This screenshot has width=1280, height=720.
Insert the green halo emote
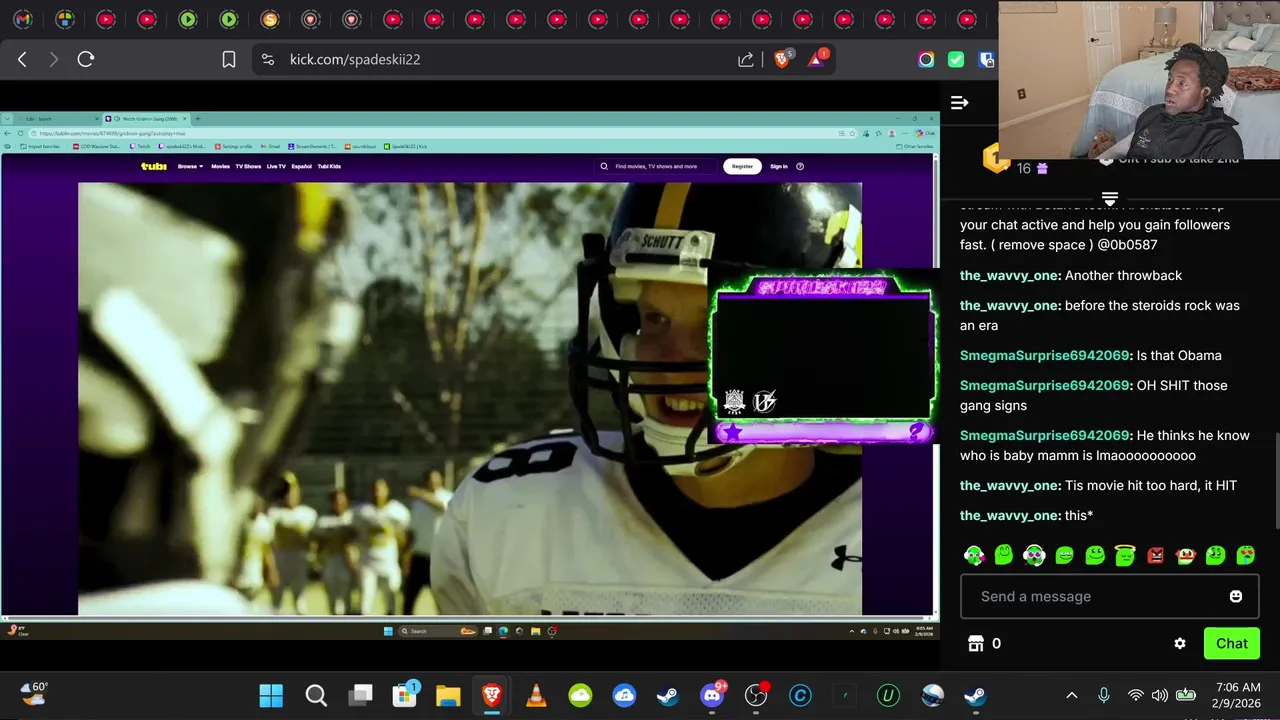1125,555
